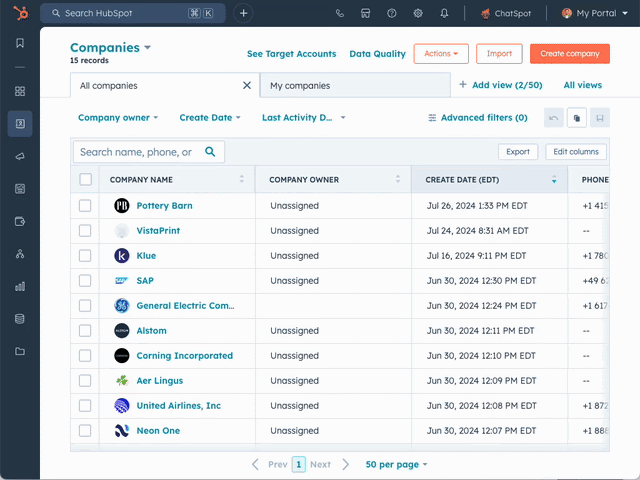Expand the Company owner filter dropdown
The image size is (640, 480).
click(x=118, y=118)
